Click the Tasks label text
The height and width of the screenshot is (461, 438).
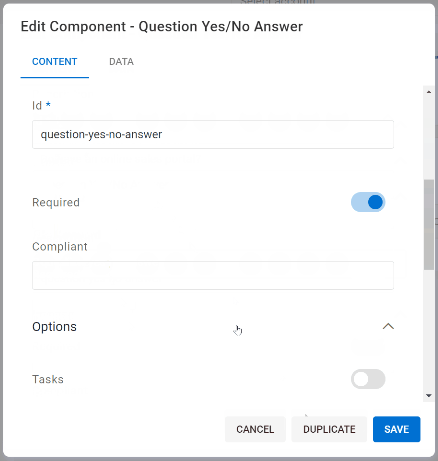(x=48, y=379)
